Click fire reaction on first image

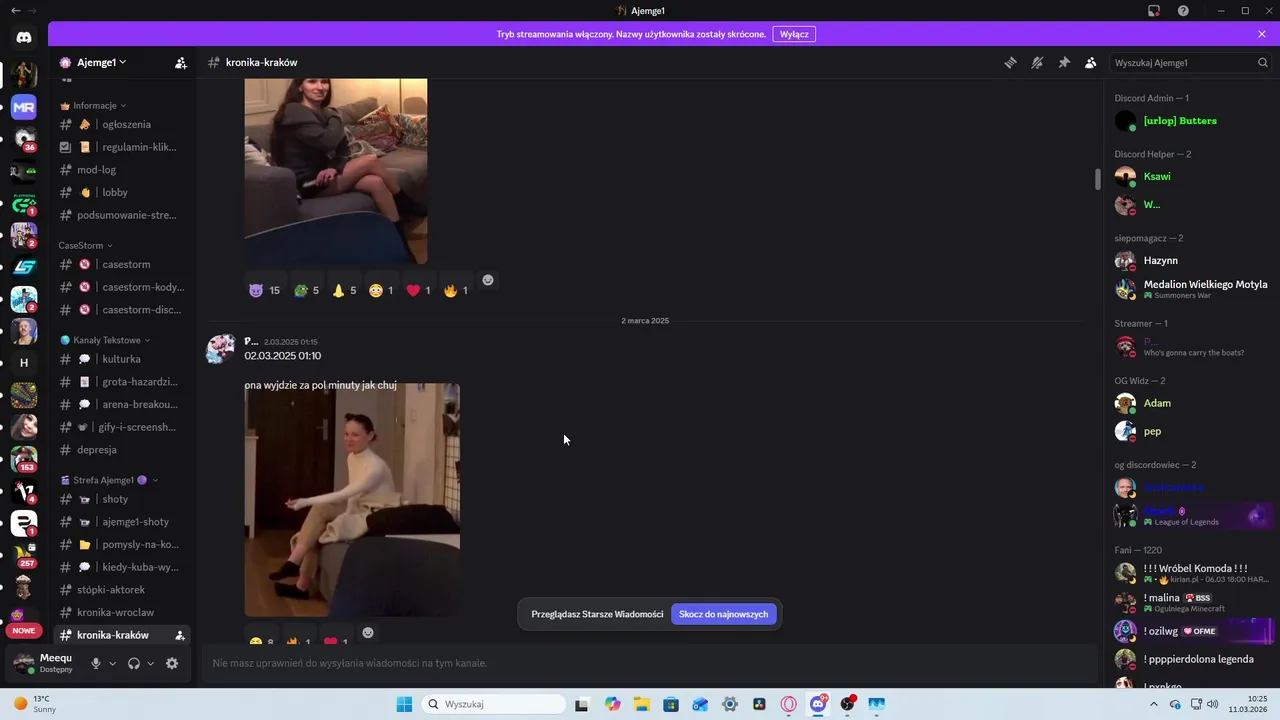pyautogui.click(x=456, y=290)
